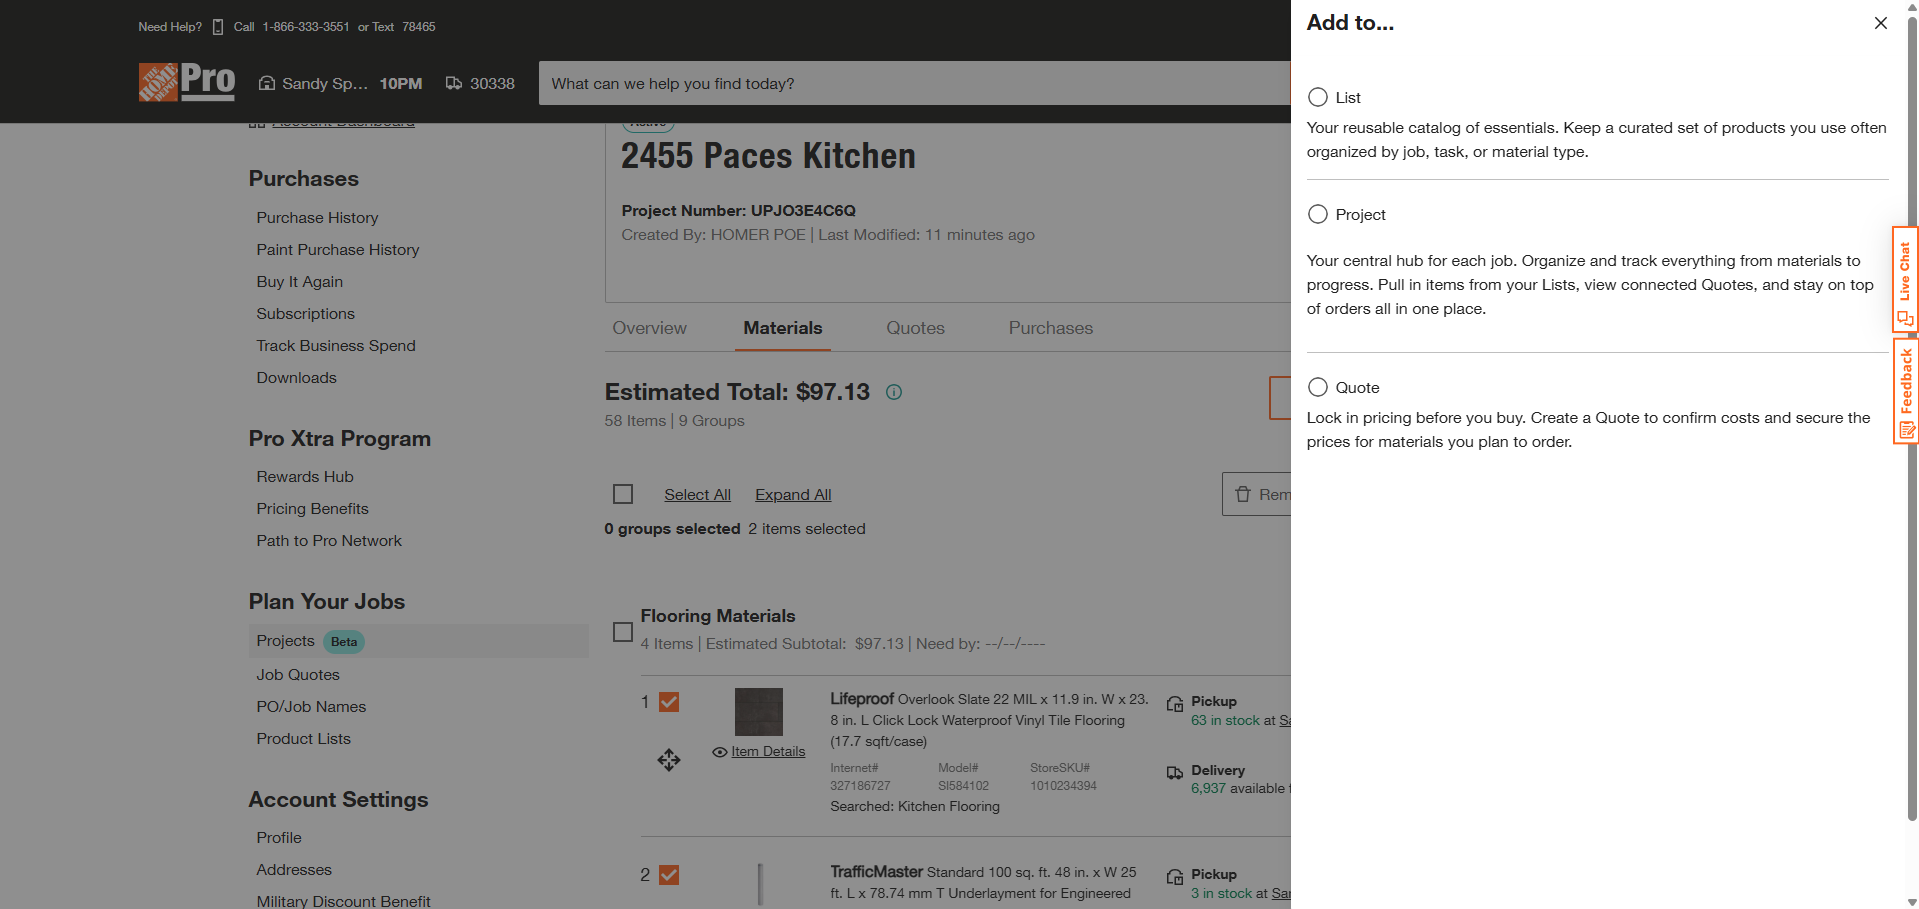Check the Flooring Materials group checkbox
The width and height of the screenshot is (1919, 909).
click(x=623, y=632)
